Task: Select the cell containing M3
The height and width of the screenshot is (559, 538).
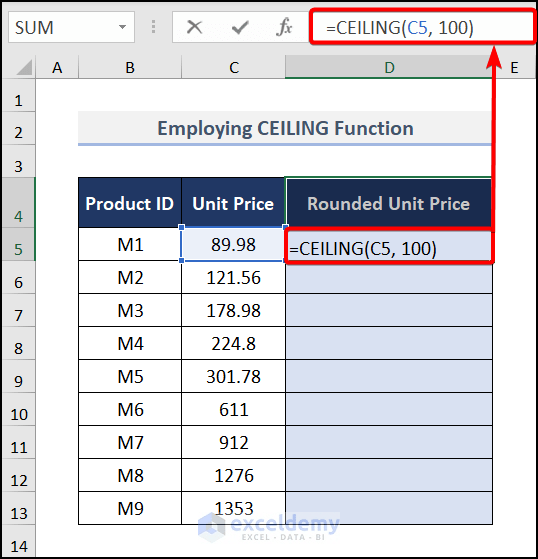Action: [130, 310]
